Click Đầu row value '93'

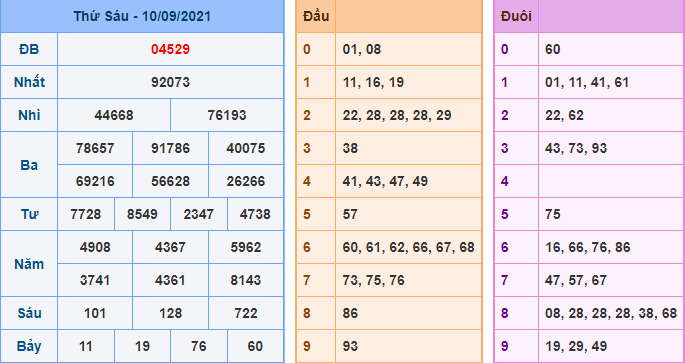pyautogui.click(x=350, y=346)
